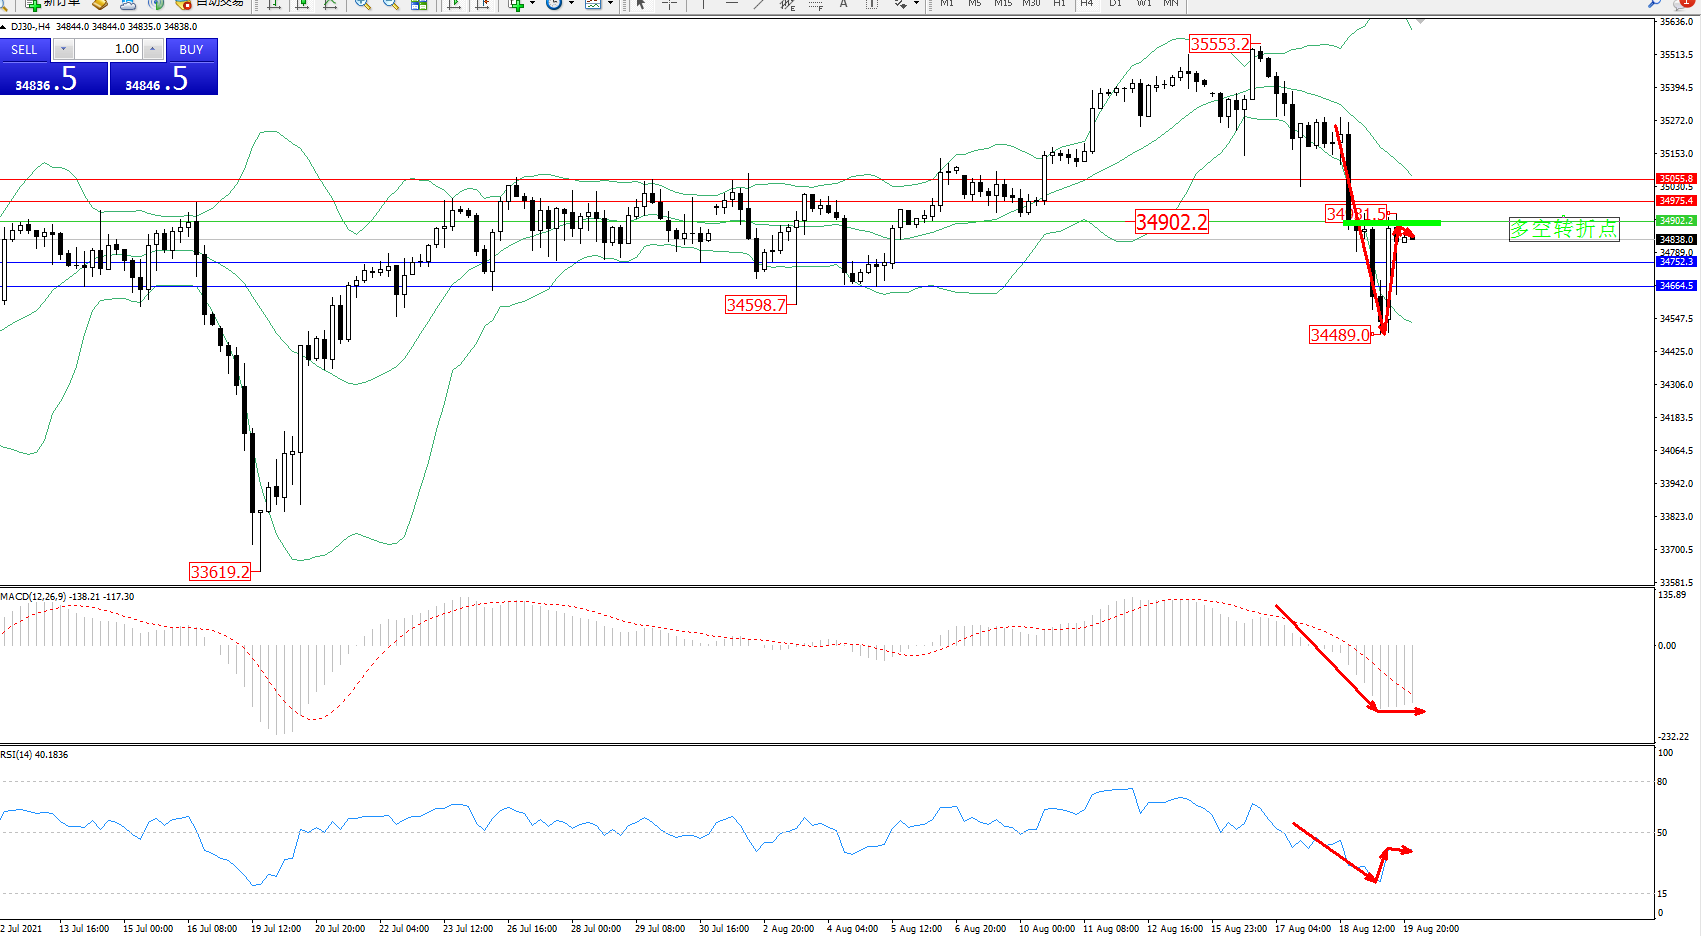Toggle the chart auto-scroll button
The width and height of the screenshot is (1701, 936).
(455, 4)
